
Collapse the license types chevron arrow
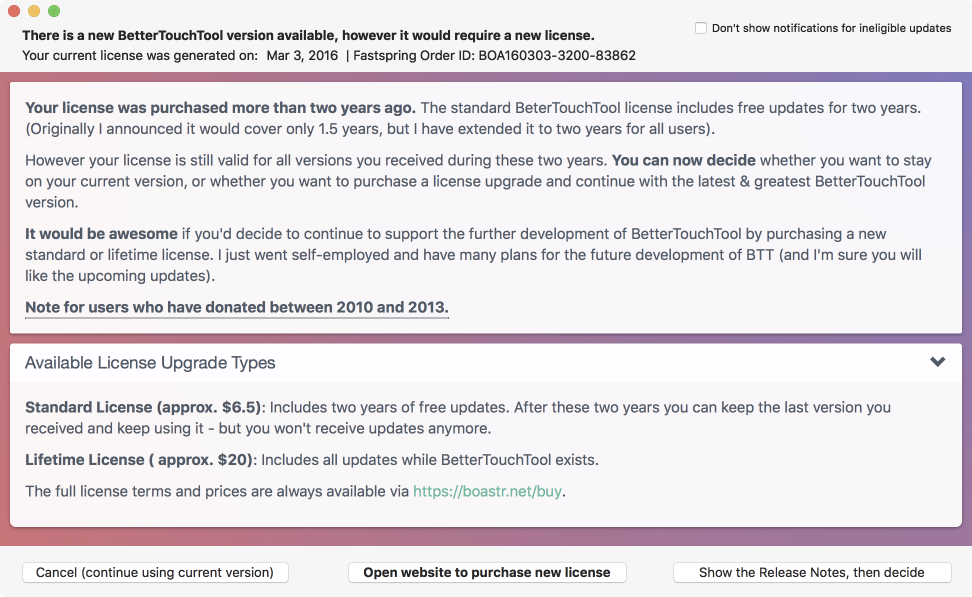(937, 362)
